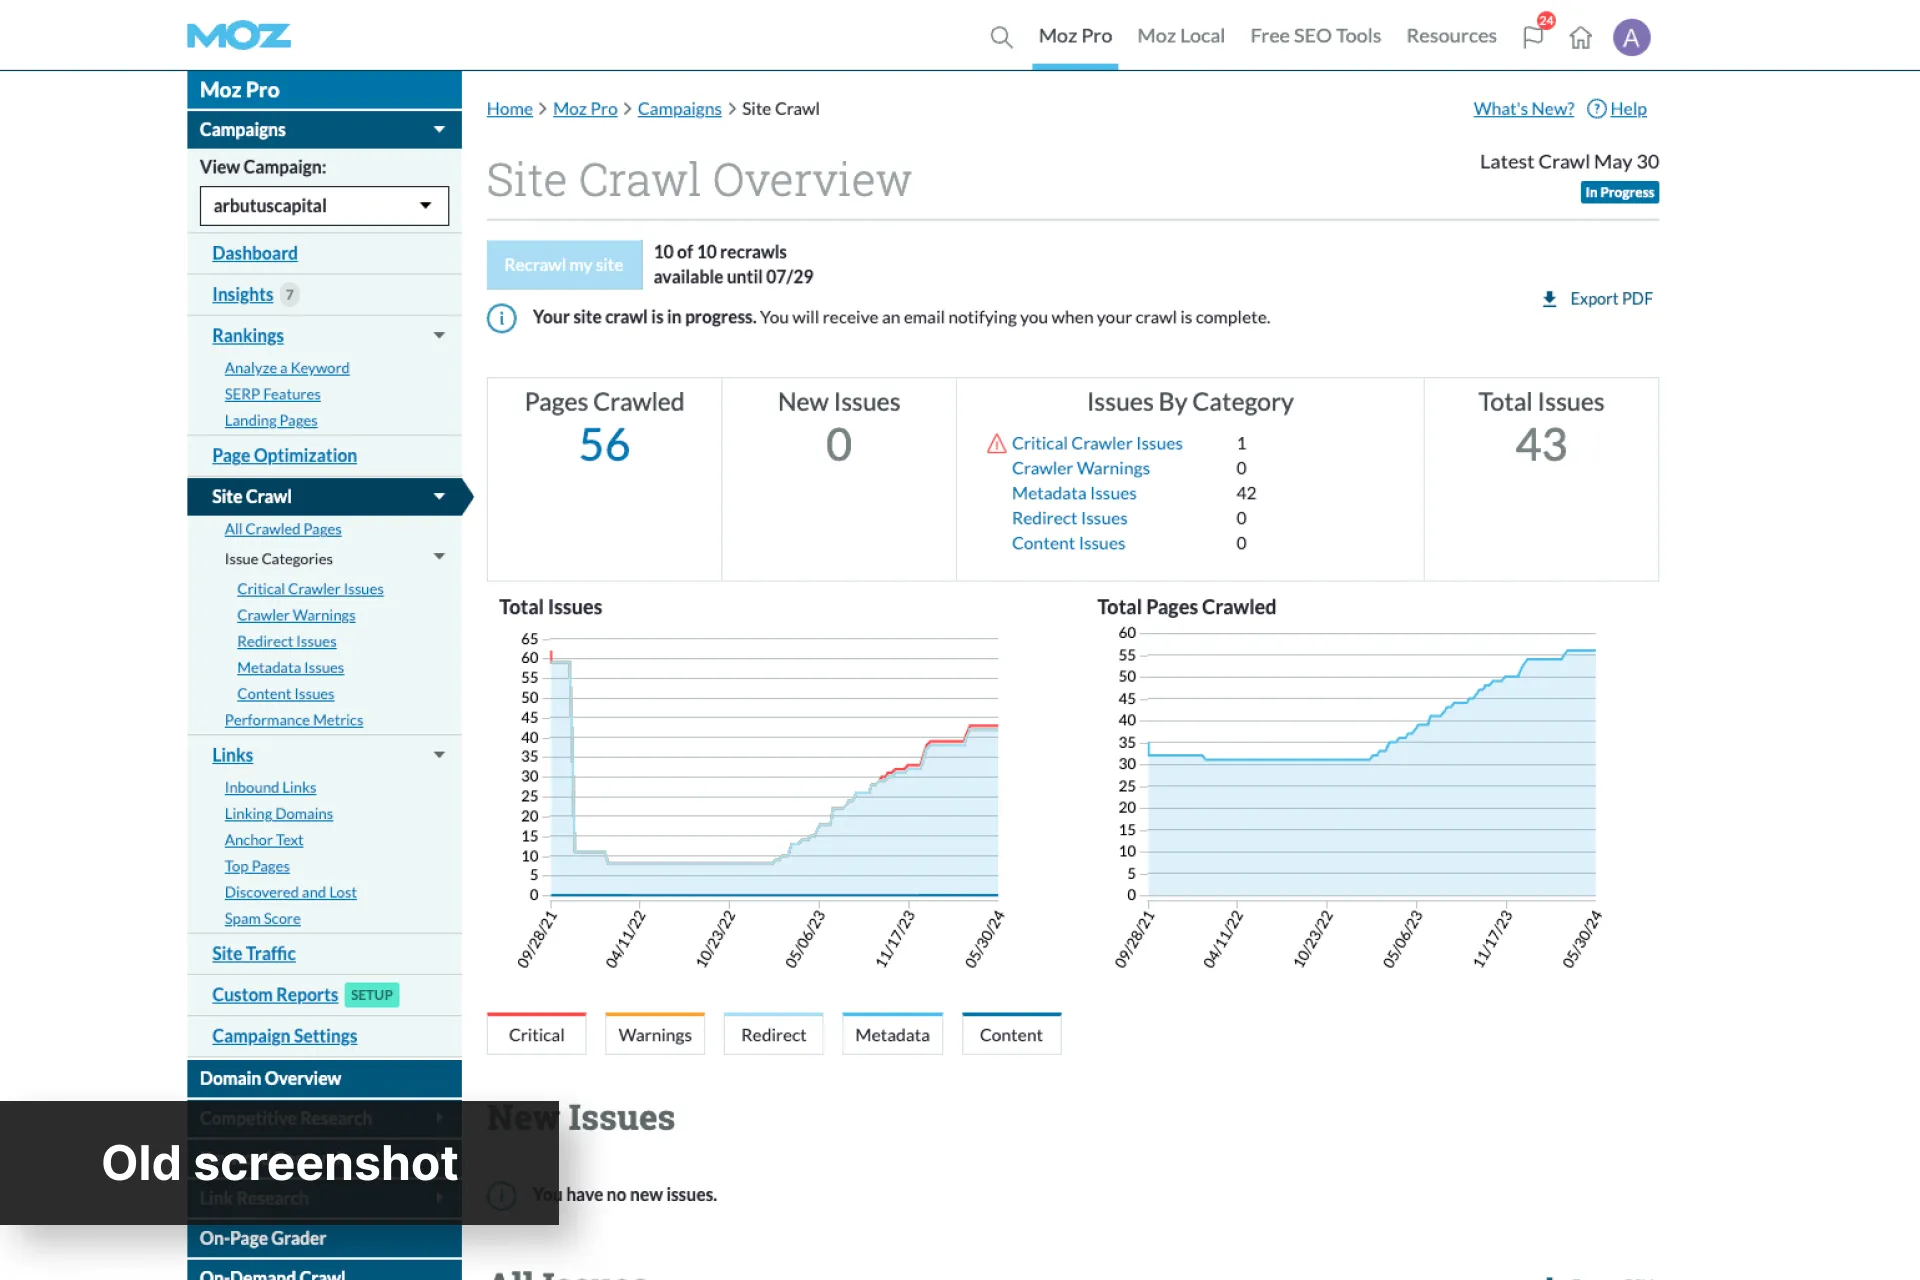The width and height of the screenshot is (1920, 1280).
Task: Open the search magnifier icon
Action: pos(1001,37)
